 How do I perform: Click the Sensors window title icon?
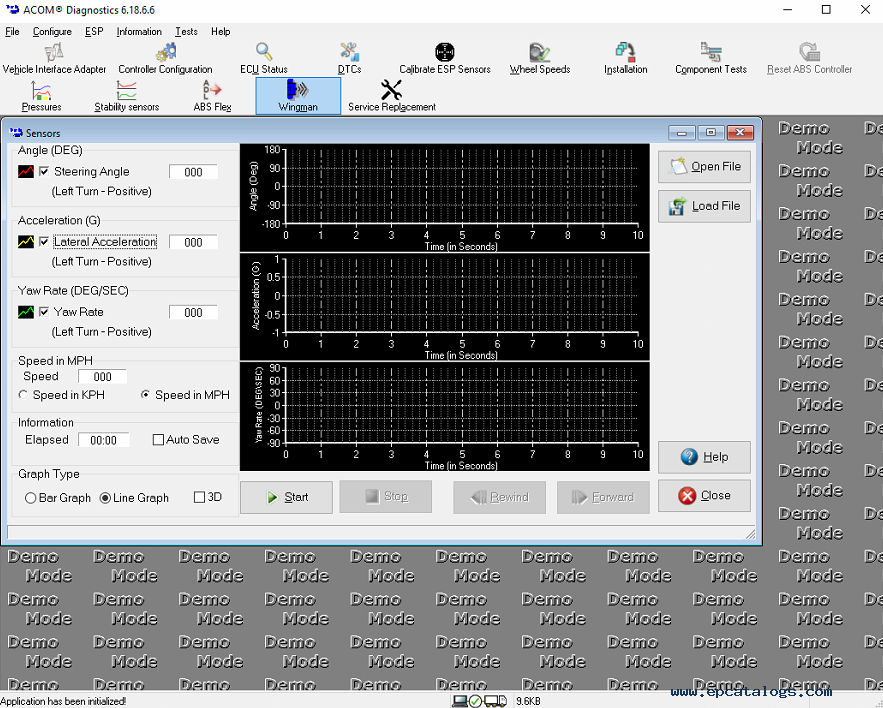click(x=16, y=133)
